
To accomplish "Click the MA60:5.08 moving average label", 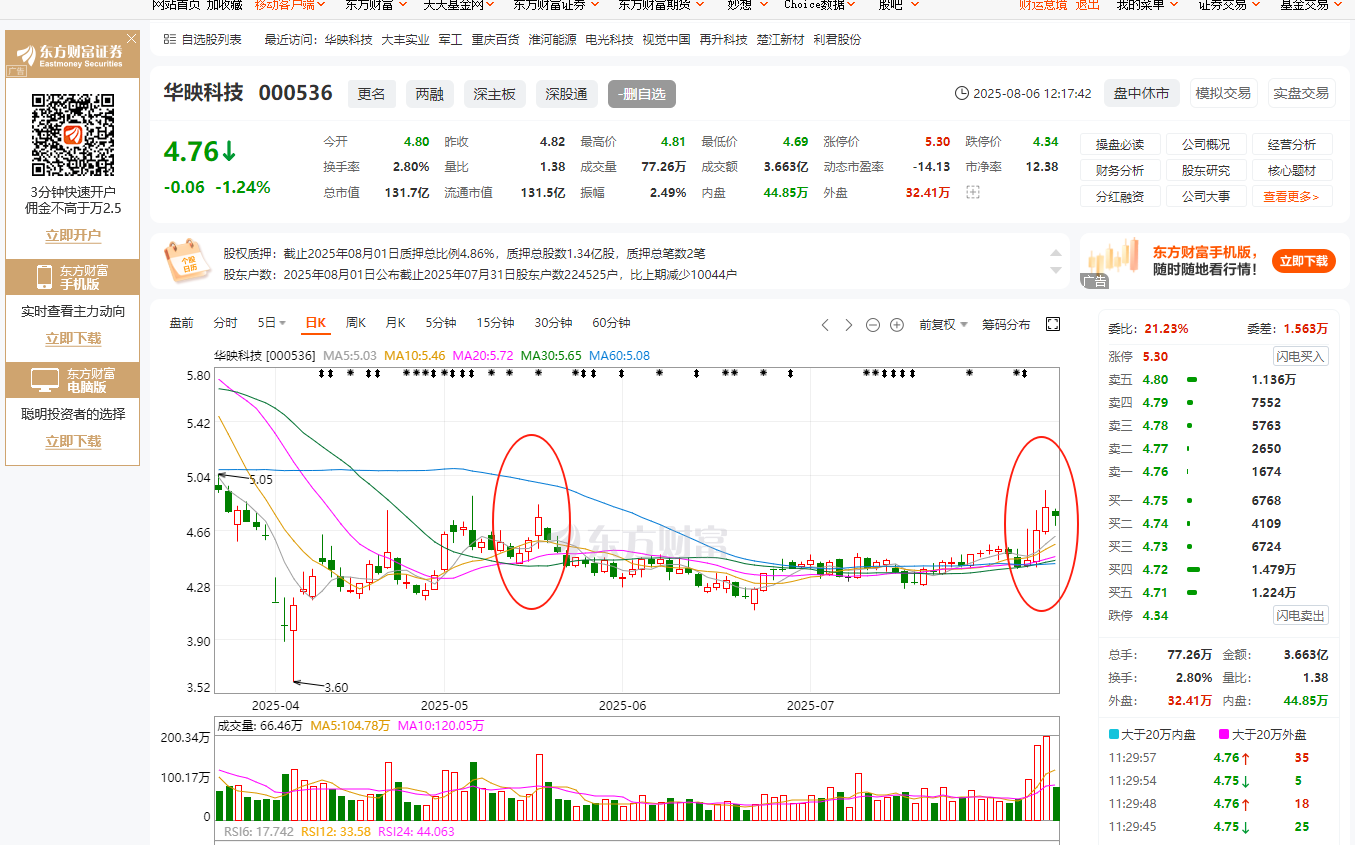I will [620, 355].
